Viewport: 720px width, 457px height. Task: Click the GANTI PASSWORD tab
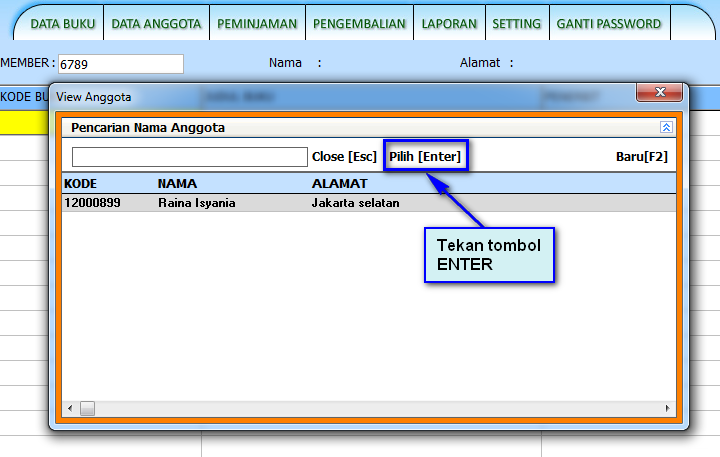tap(609, 23)
